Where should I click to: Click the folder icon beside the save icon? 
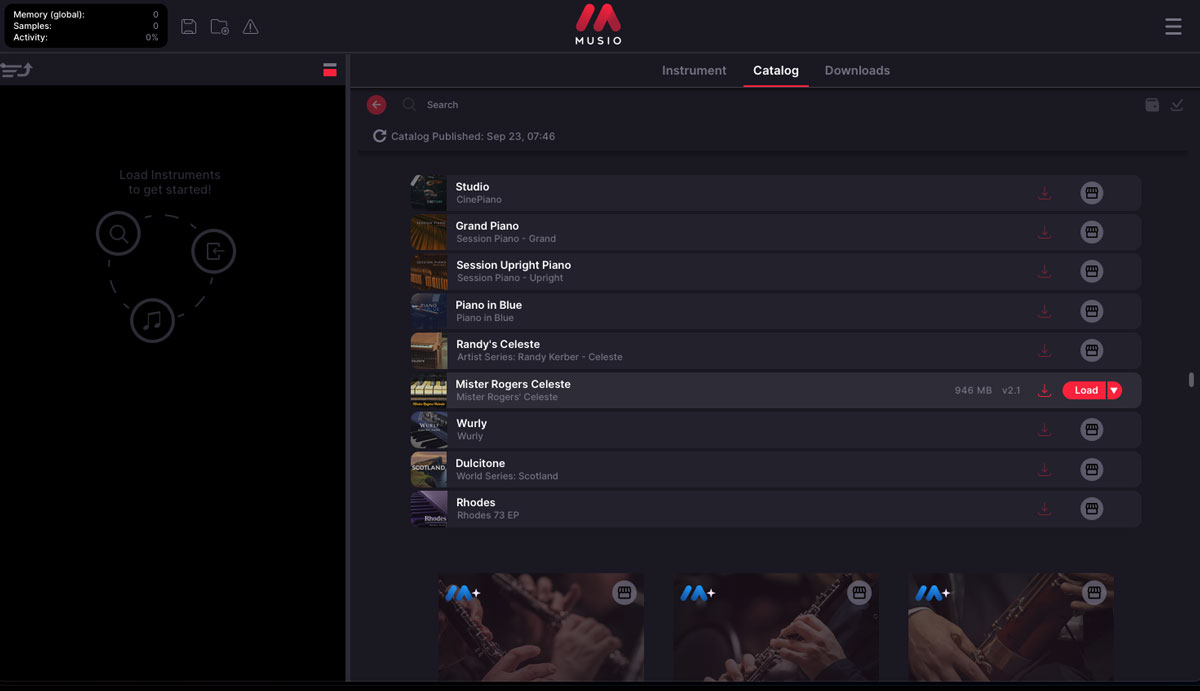pos(219,27)
